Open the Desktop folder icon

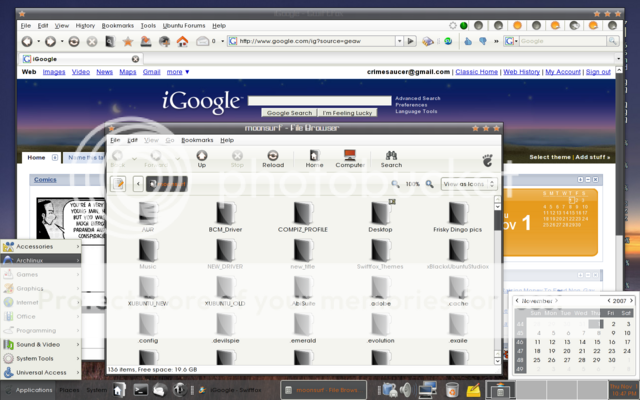pyautogui.click(x=380, y=213)
